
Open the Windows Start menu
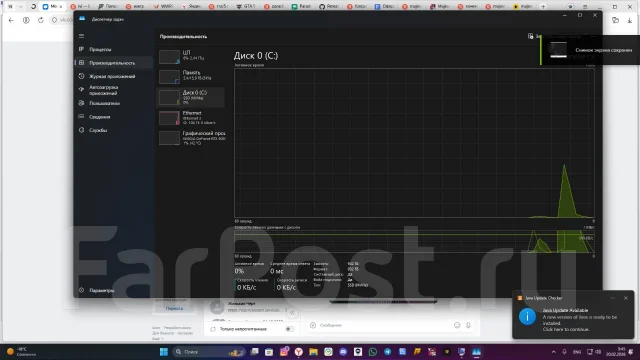164,352
